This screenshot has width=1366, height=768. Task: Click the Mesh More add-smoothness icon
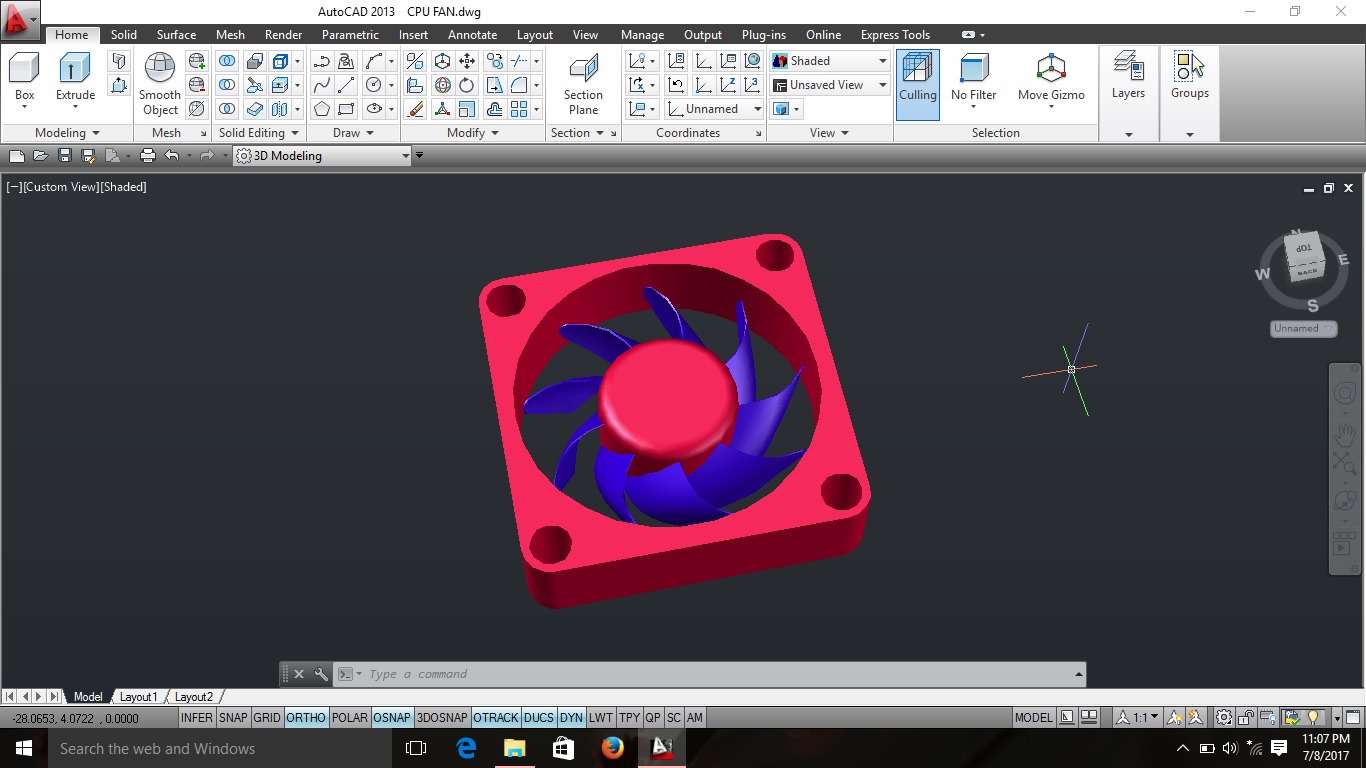(x=197, y=61)
